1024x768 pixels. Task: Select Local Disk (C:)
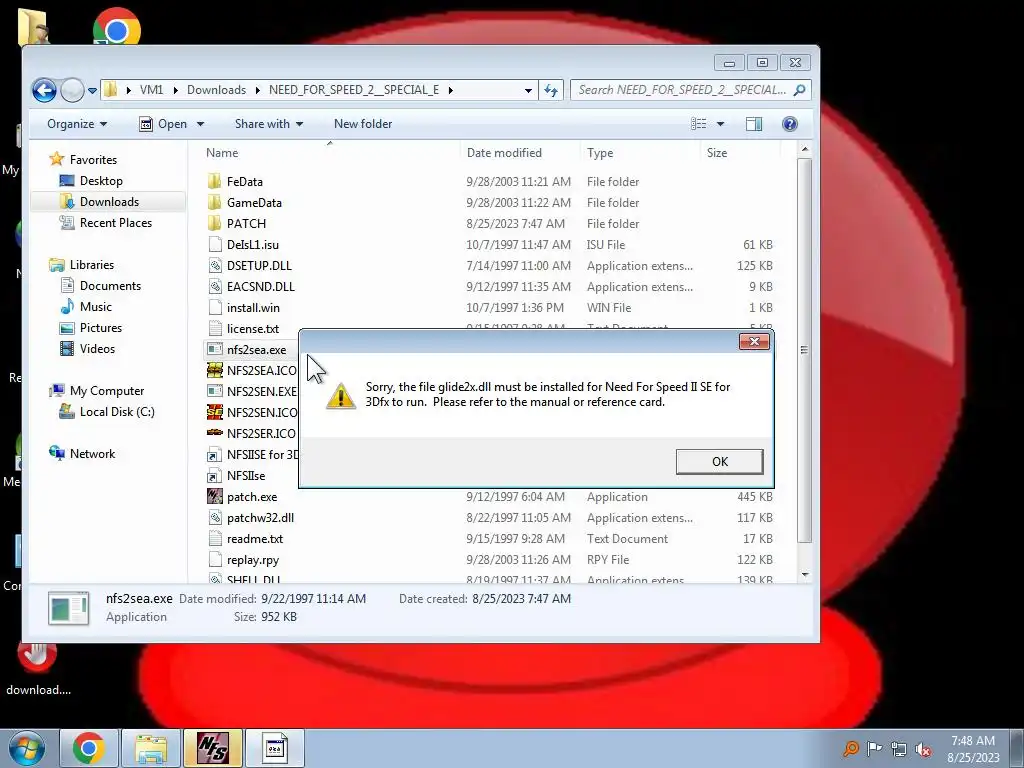coord(117,412)
